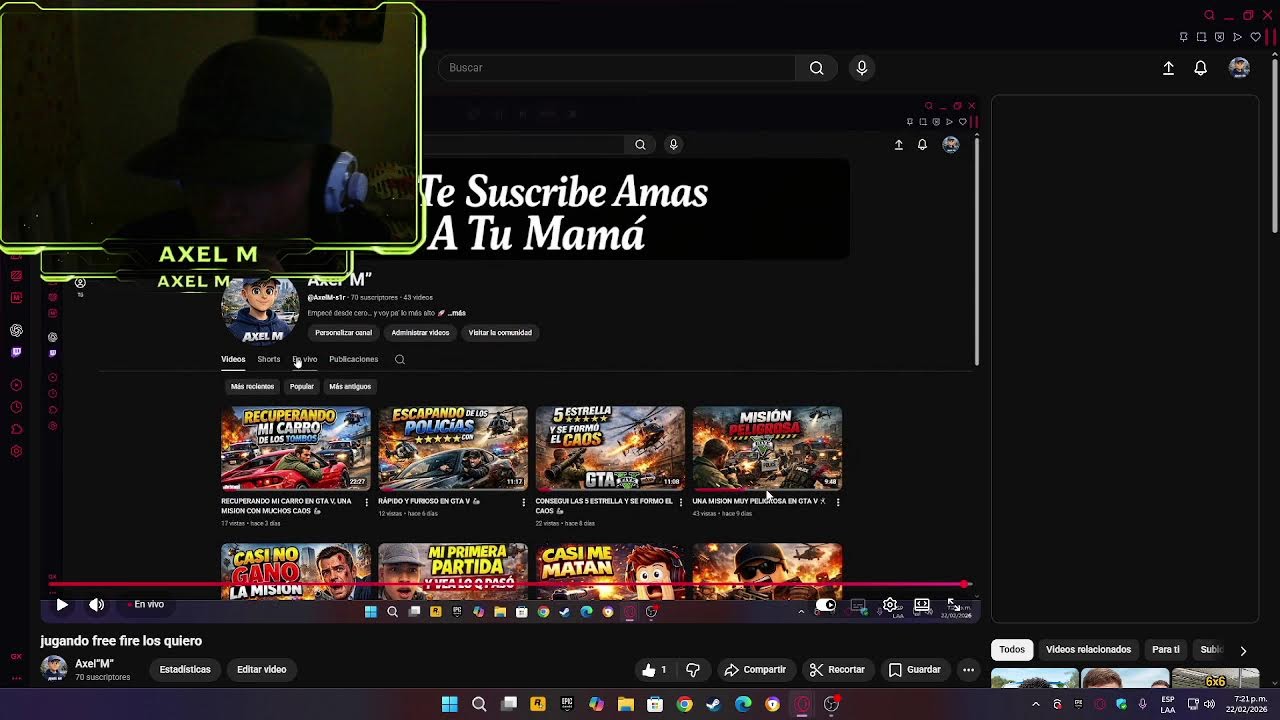This screenshot has width=1280, height=720.
Task: Click the browser send/flow arrow icon
Action: [x=1237, y=37]
